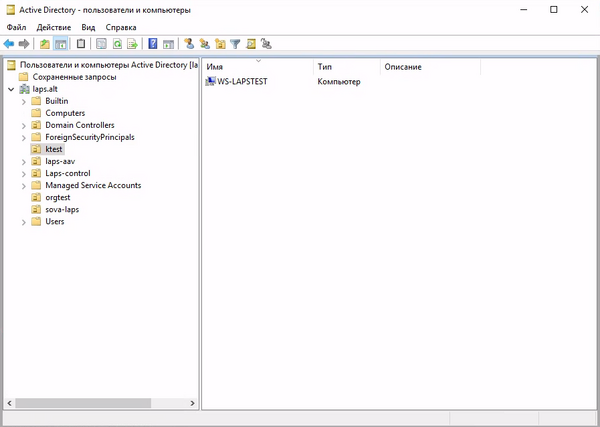Click the Computers container folder icon
The height and width of the screenshot is (427, 600).
click(x=36, y=113)
